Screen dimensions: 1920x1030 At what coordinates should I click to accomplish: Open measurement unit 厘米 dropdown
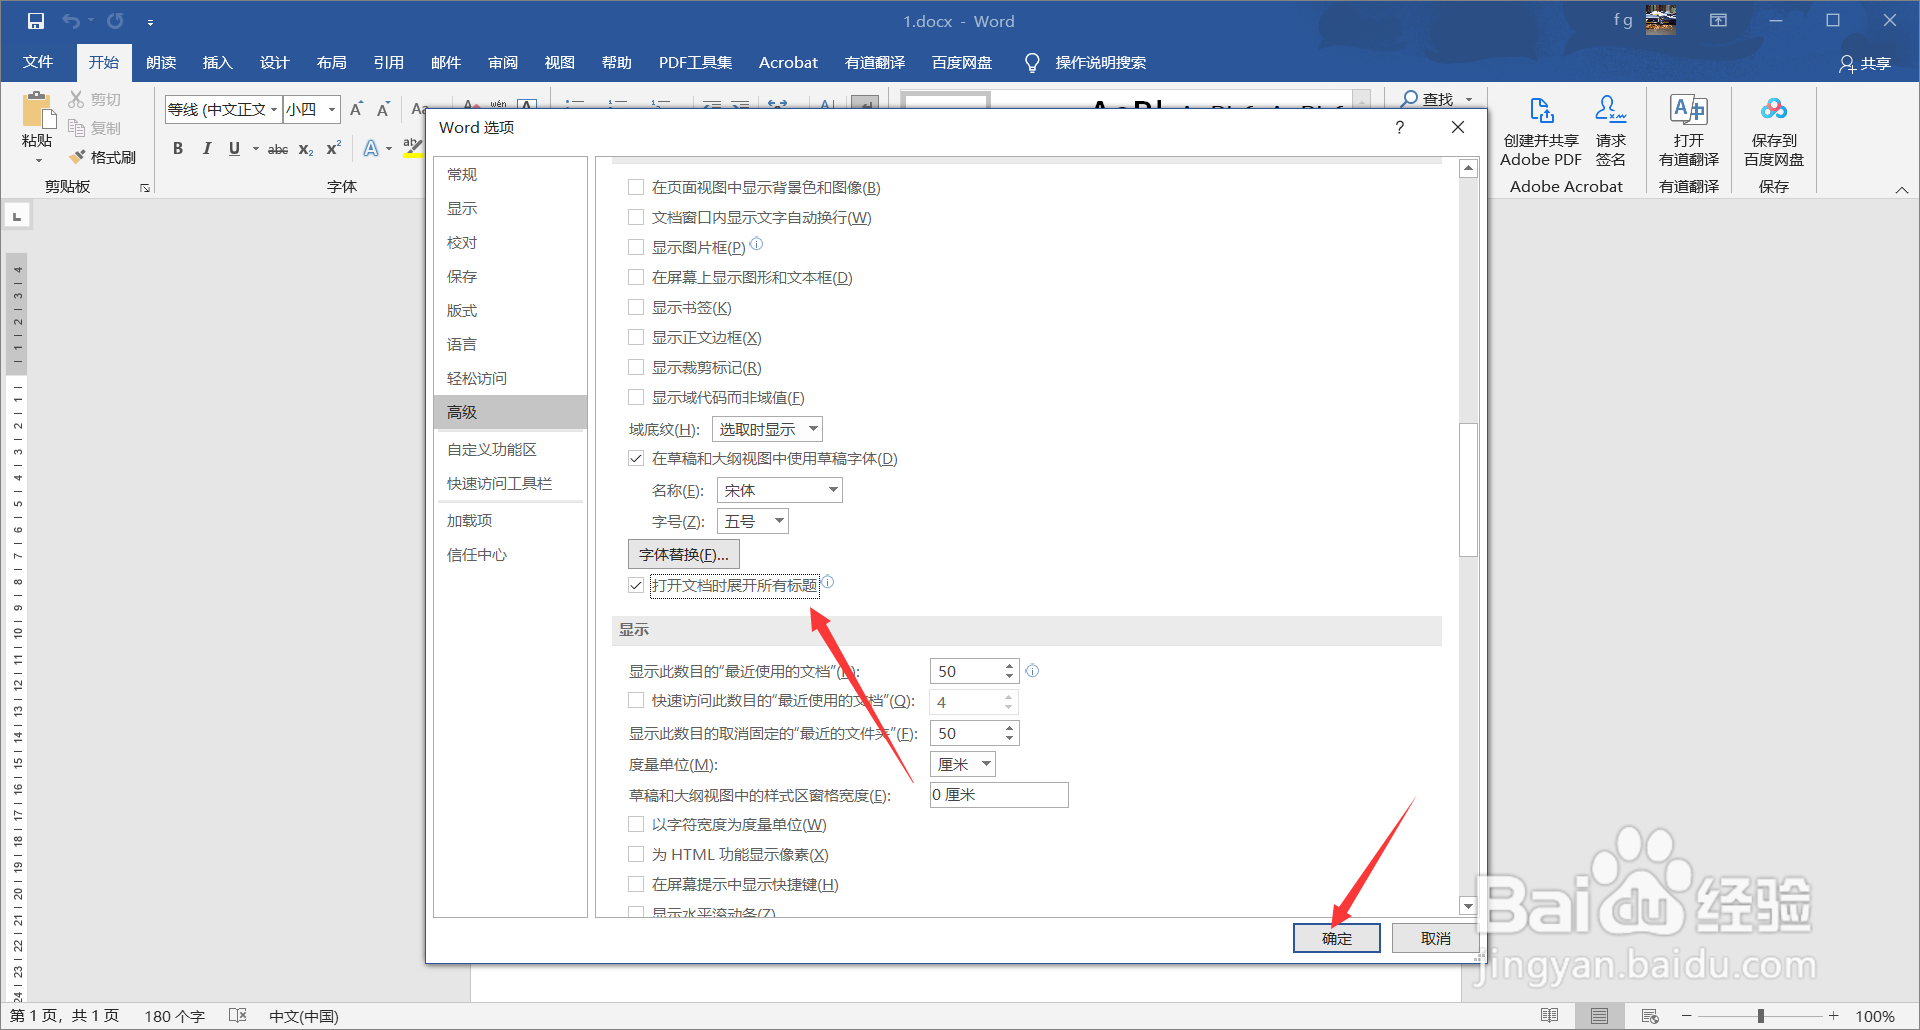(963, 764)
